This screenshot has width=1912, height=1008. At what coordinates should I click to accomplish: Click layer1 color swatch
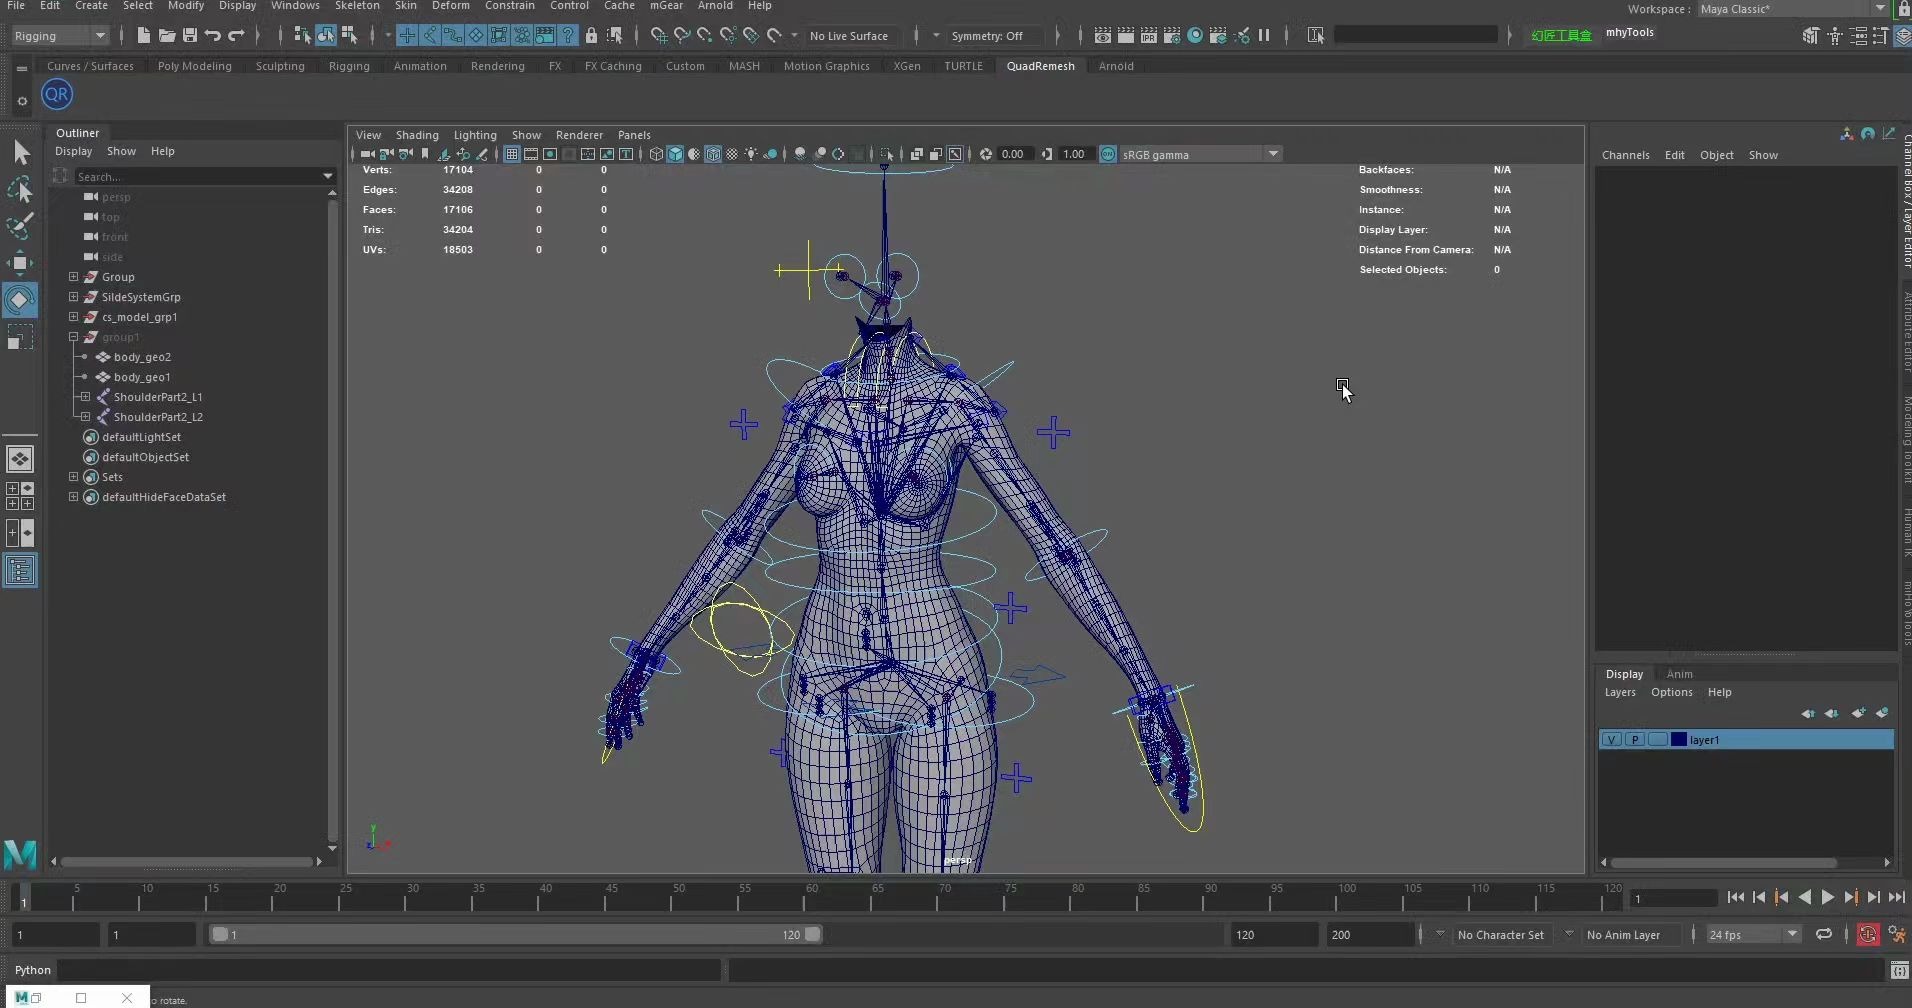(x=1679, y=740)
